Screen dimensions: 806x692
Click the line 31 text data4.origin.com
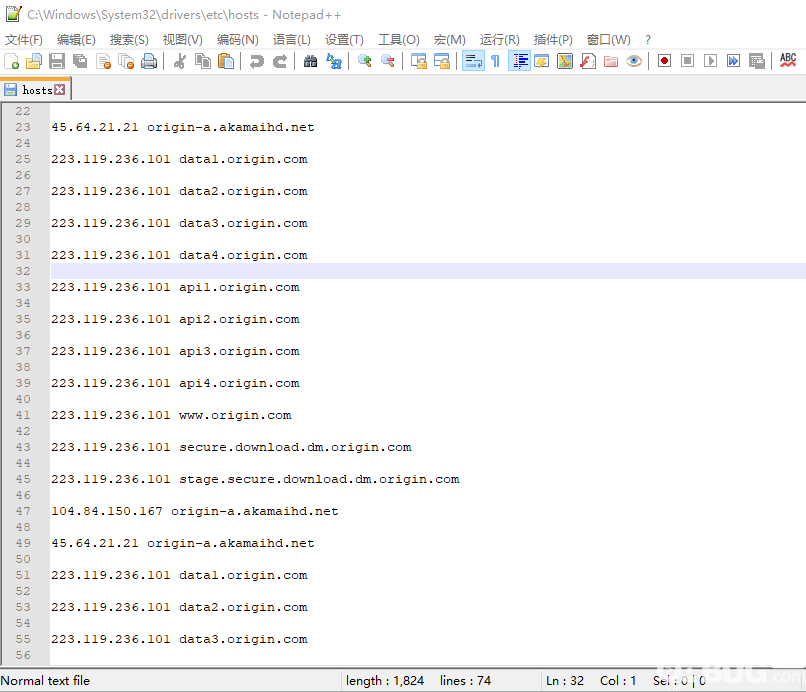(x=243, y=256)
